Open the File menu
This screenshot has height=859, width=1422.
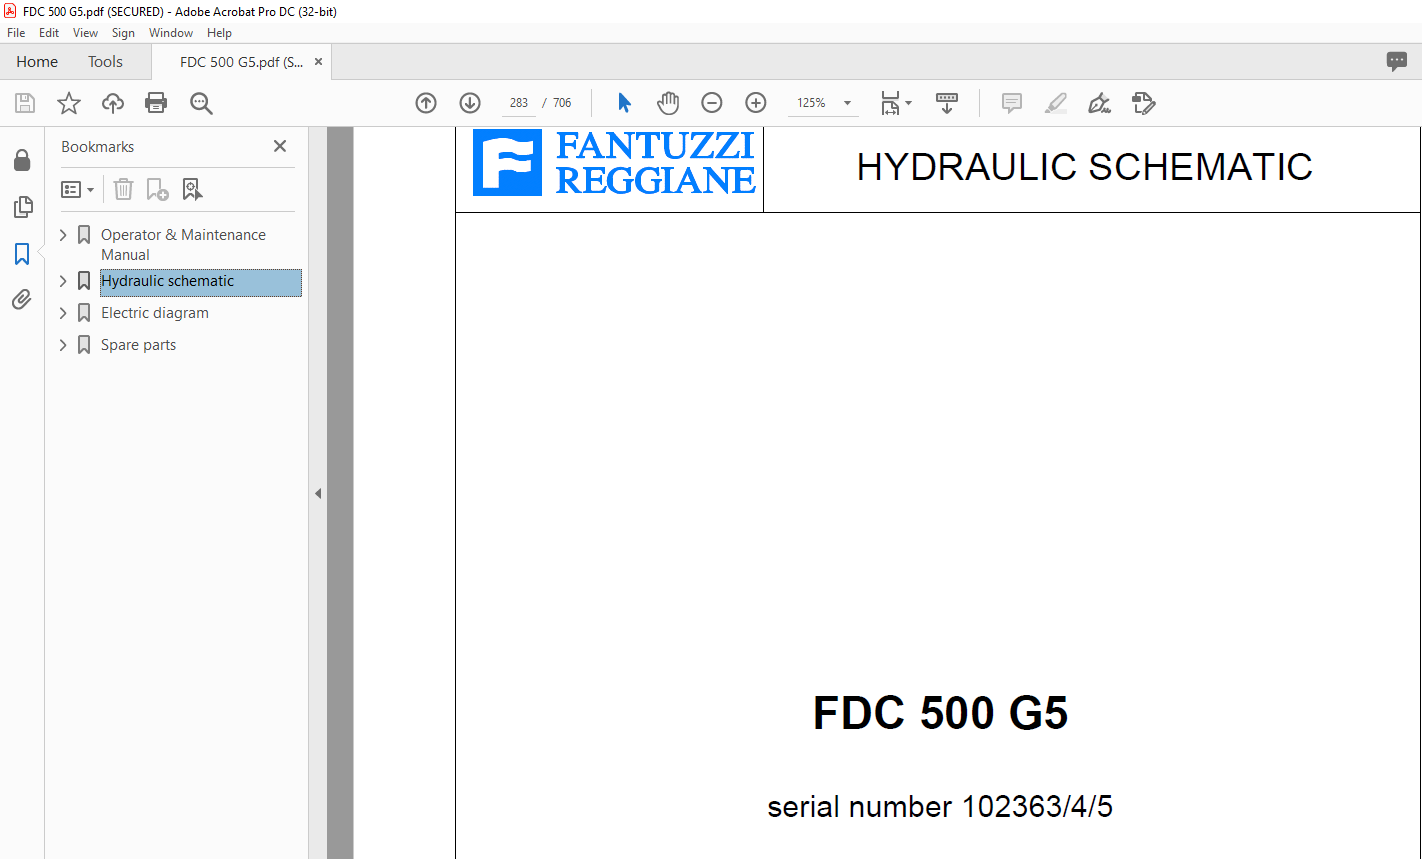click(x=16, y=33)
